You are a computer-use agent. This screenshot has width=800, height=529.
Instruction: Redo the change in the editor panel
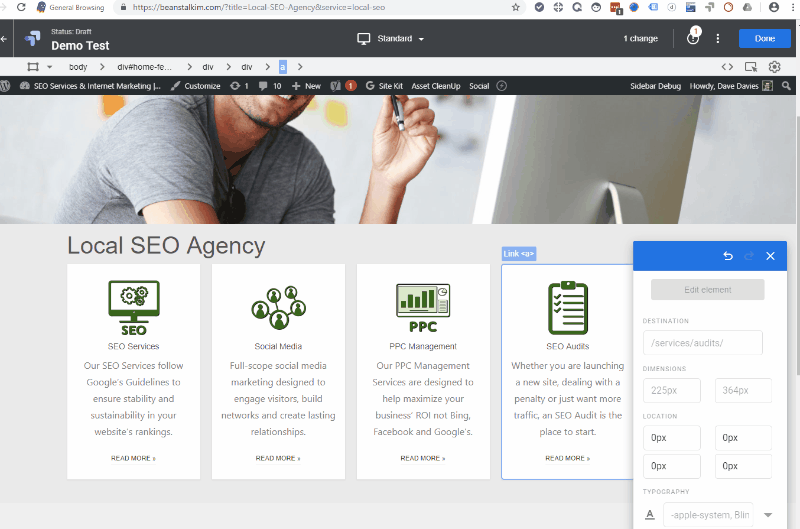[x=749, y=256]
